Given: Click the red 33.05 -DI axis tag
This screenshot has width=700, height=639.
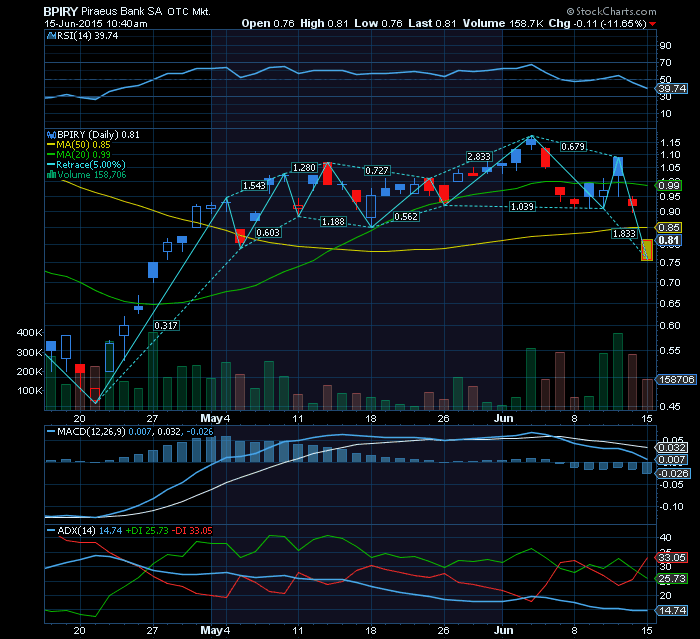Looking at the screenshot, I should click(671, 557).
